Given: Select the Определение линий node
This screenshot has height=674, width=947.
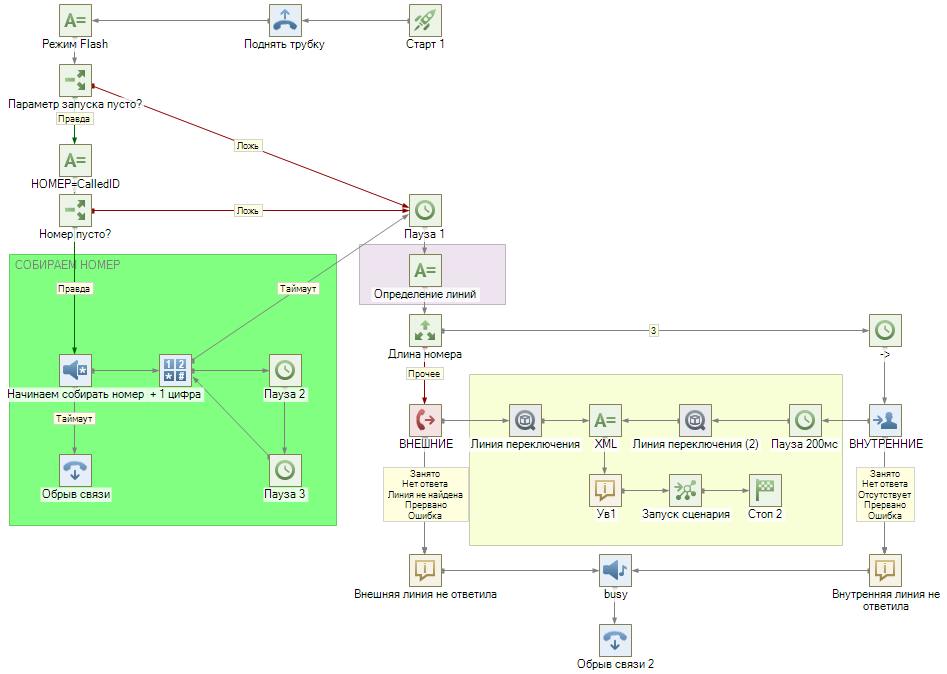Looking at the screenshot, I should tap(425, 270).
